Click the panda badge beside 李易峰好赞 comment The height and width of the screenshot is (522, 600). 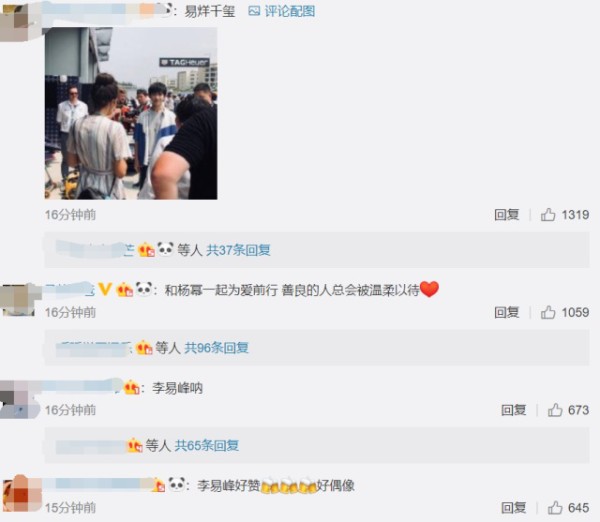177,484
